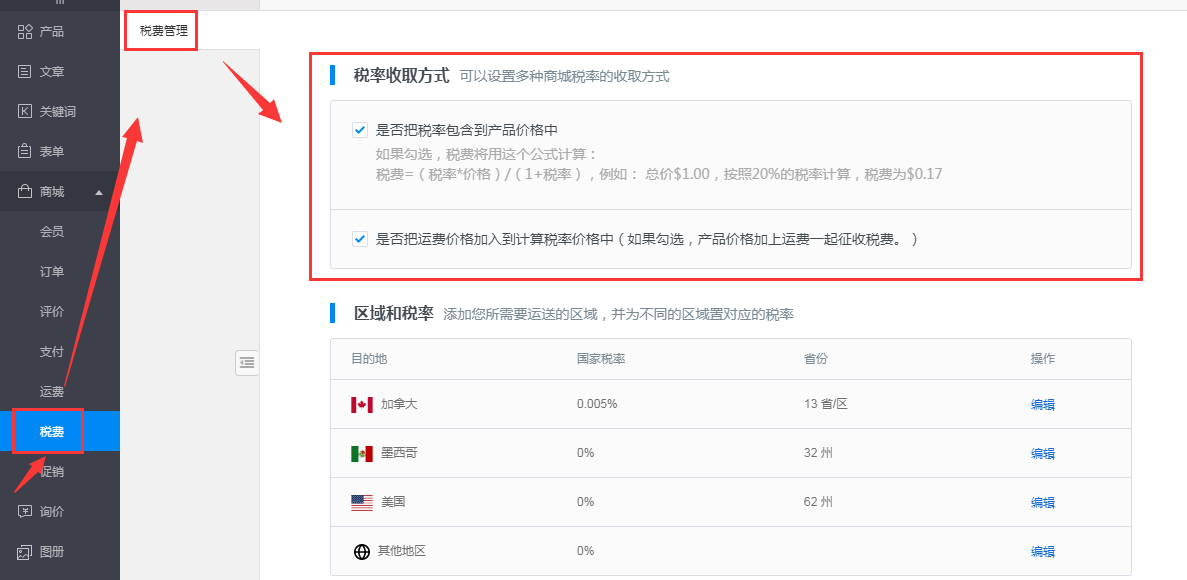1187x580 pixels.
Task: Click the 表单 (Forms) clipboard icon
Action: pos(25,152)
